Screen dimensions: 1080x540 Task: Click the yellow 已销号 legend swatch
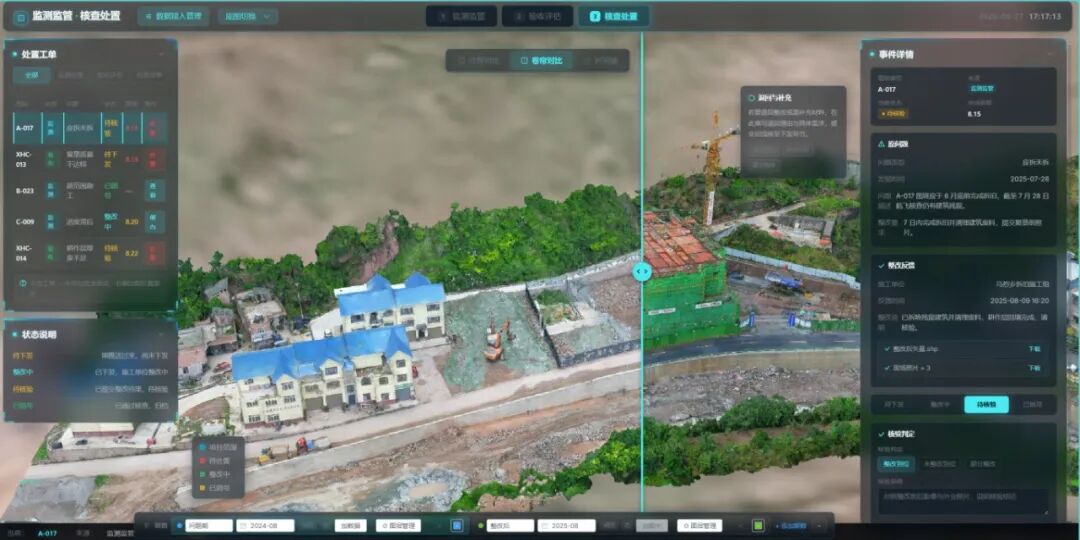(201, 488)
